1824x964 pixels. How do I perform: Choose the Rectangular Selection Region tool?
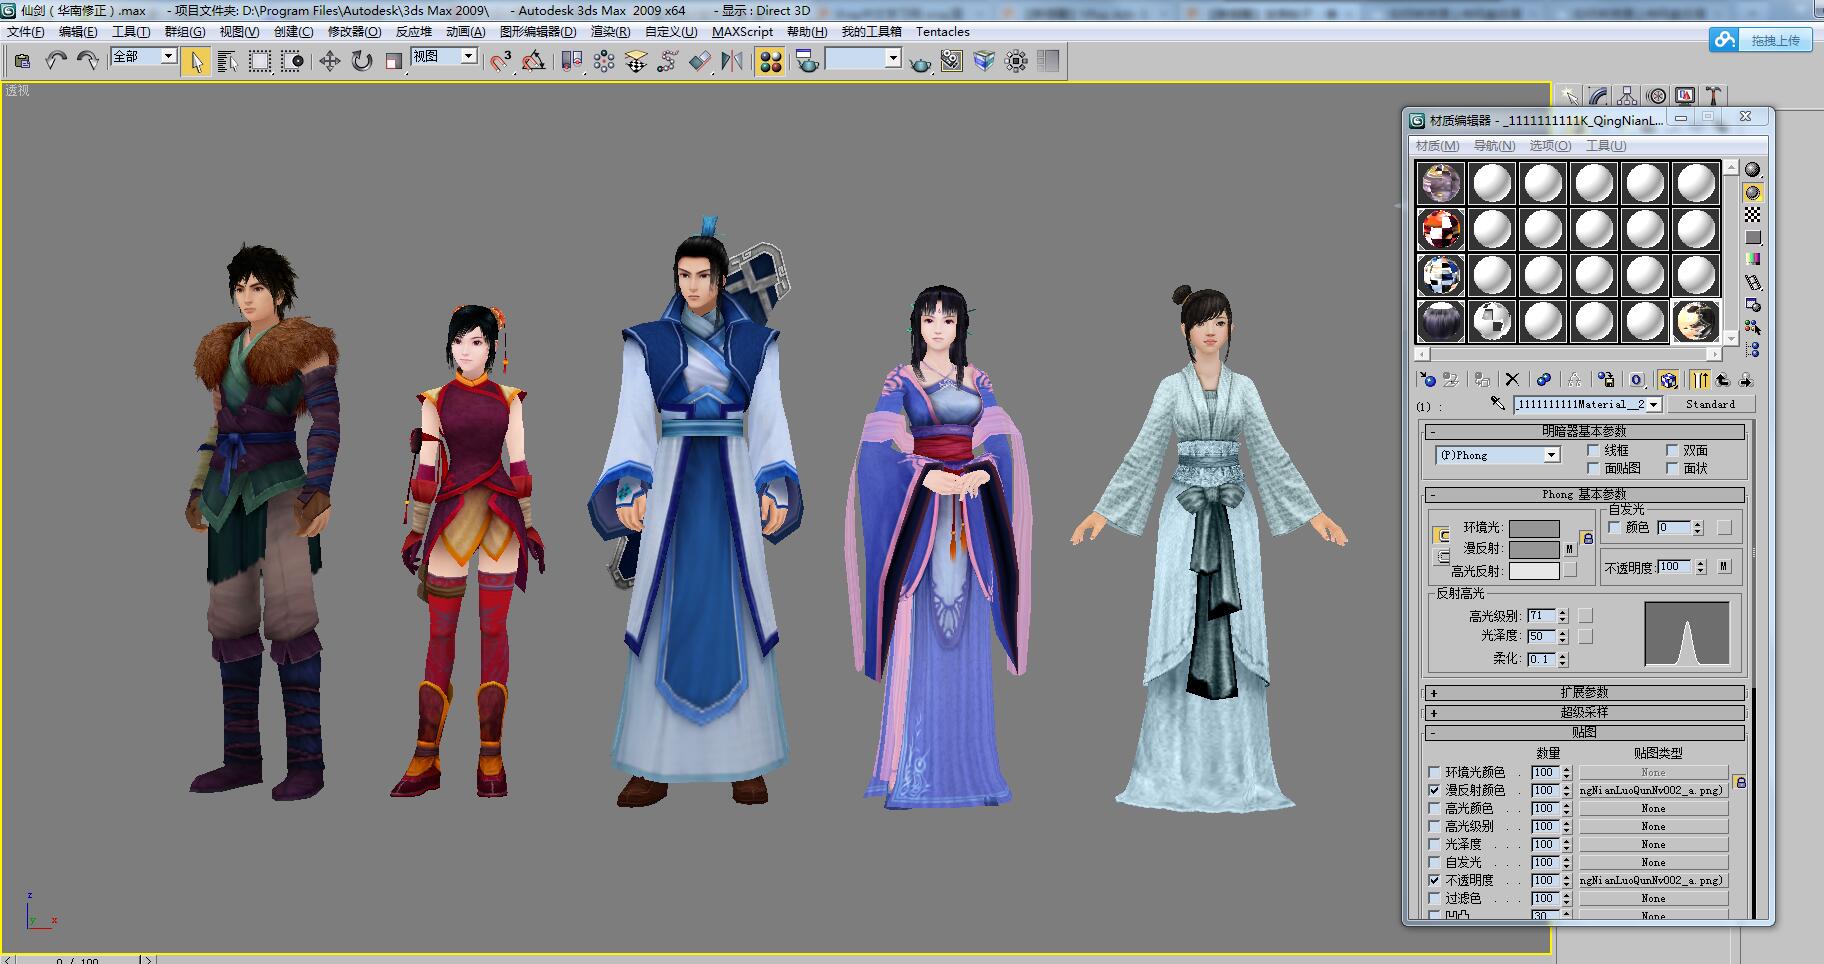coord(260,61)
